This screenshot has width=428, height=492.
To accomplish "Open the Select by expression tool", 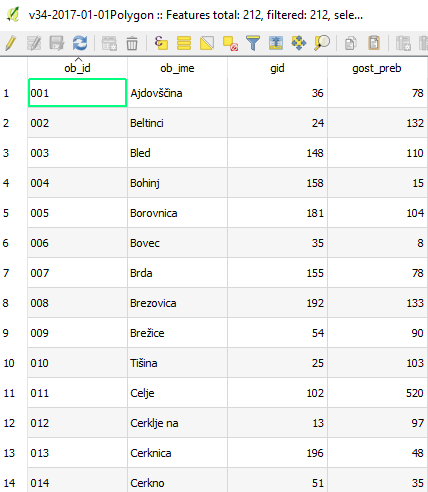I will pyautogui.click(x=161, y=43).
